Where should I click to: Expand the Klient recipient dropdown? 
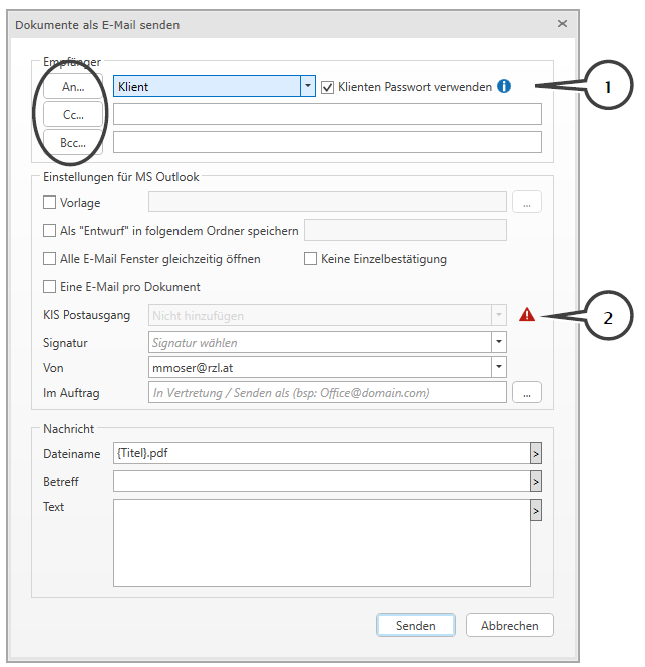307,87
